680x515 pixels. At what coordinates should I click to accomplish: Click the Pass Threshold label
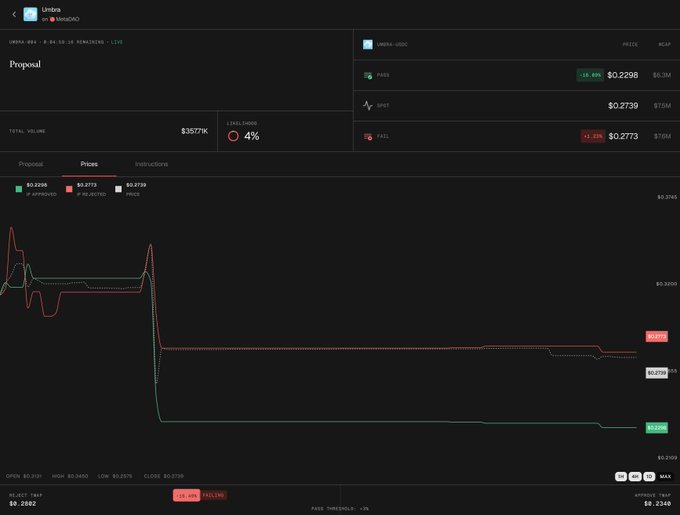point(340,508)
